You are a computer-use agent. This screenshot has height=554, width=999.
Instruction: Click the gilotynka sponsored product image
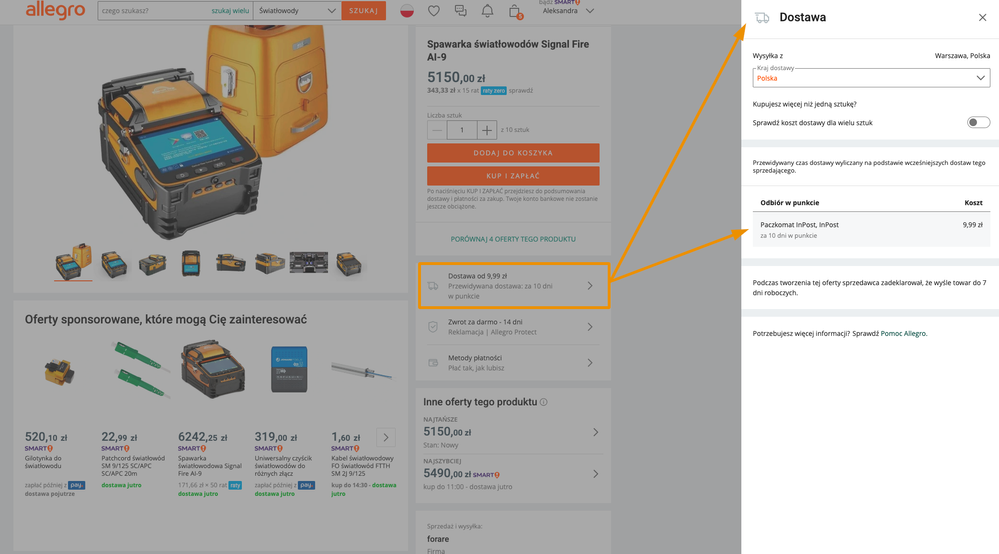coord(59,372)
